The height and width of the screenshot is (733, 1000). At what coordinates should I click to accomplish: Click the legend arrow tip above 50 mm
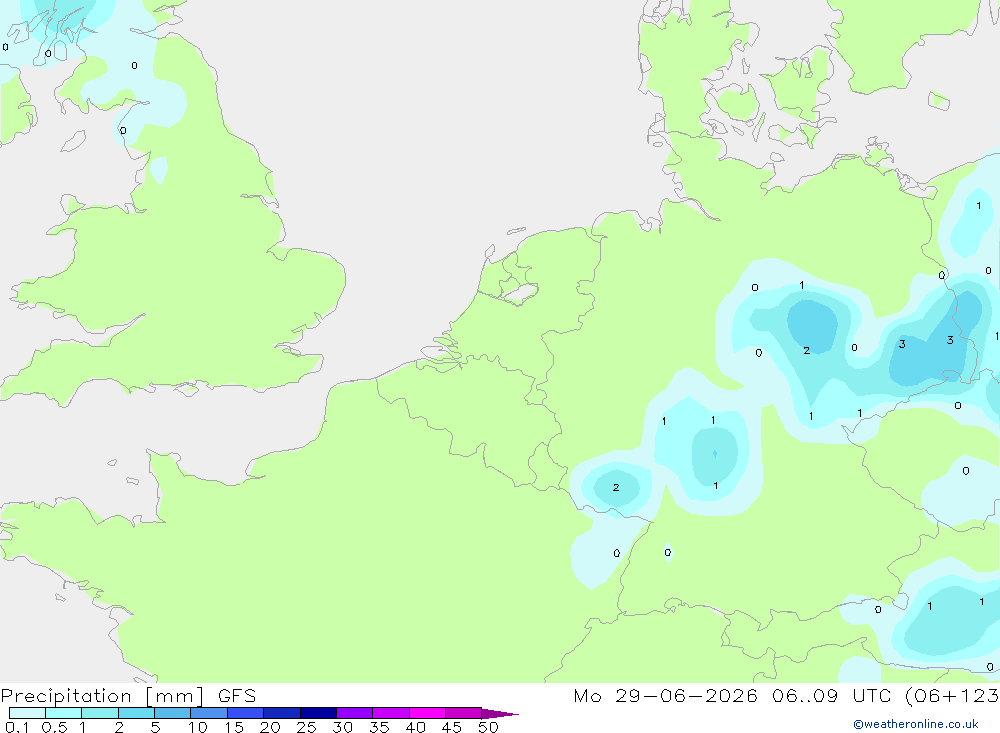500,714
